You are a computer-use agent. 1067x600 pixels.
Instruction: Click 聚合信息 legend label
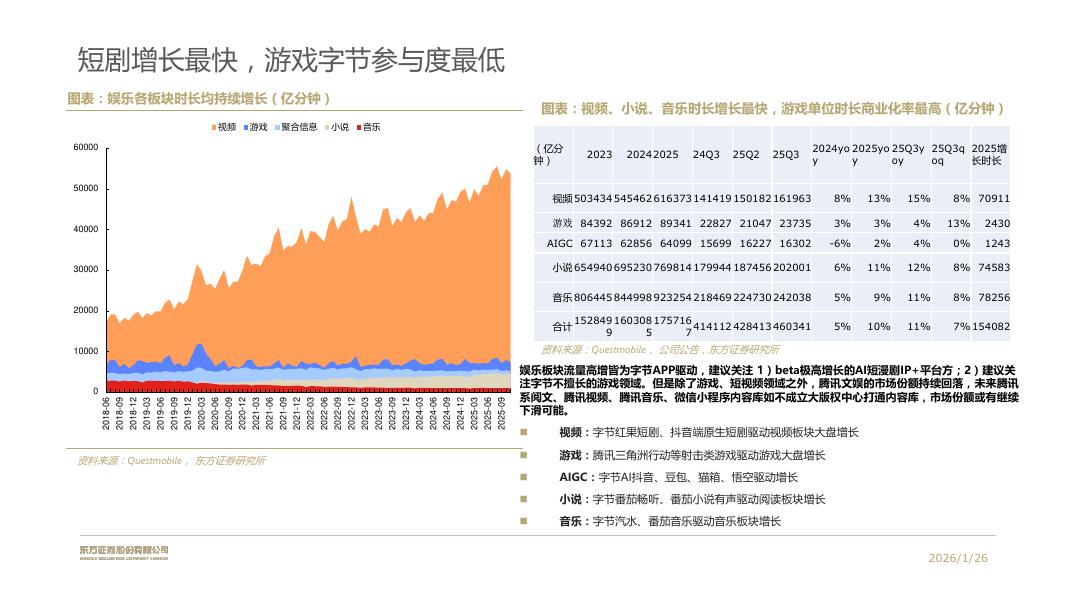click(x=299, y=127)
